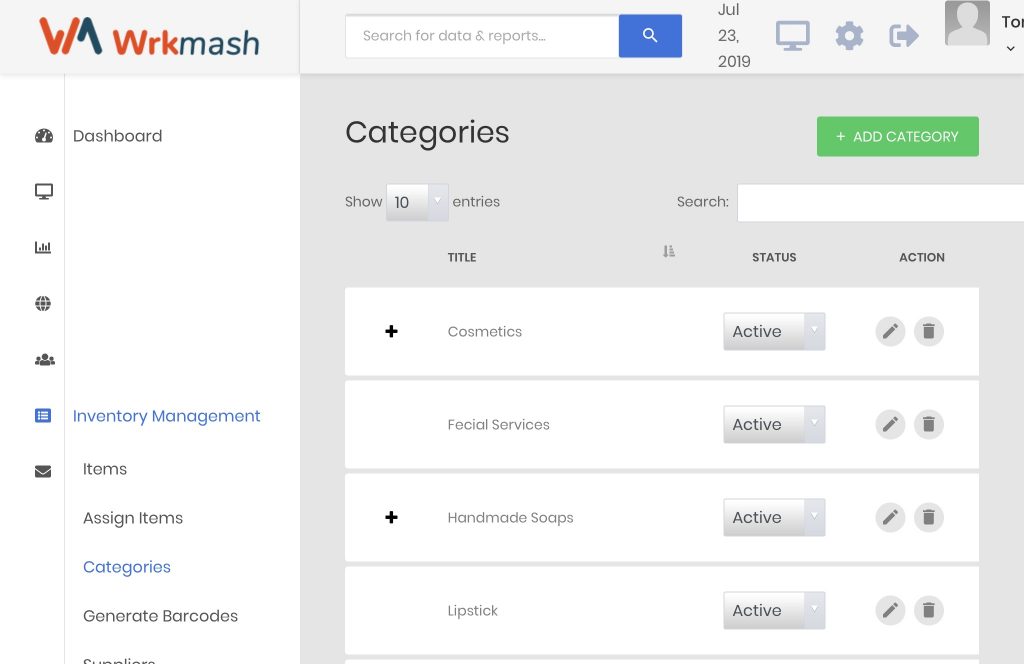Open the users group sidebar icon
1024x664 pixels.
[x=44, y=360]
